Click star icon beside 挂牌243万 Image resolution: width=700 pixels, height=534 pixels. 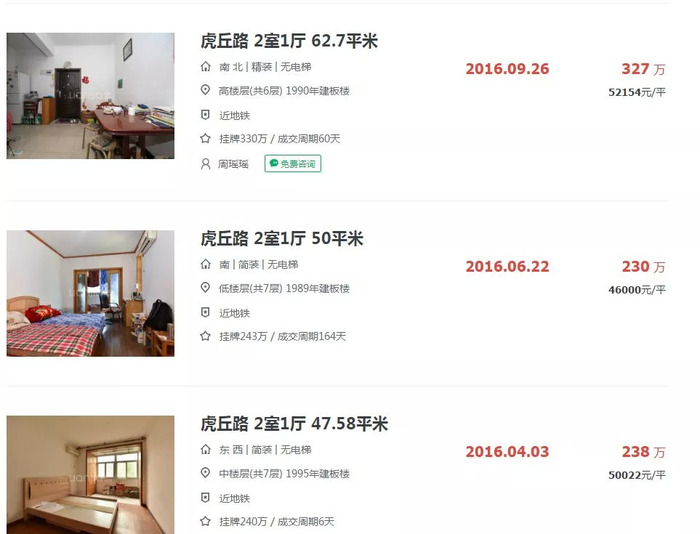[205, 336]
